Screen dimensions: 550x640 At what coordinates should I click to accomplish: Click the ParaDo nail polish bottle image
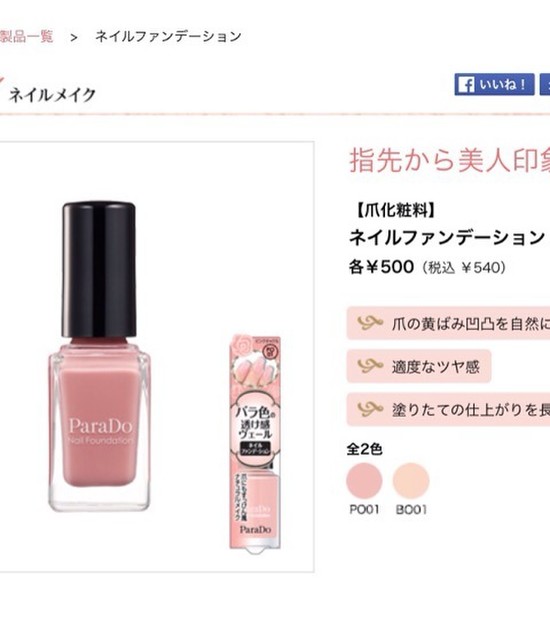pos(99,356)
